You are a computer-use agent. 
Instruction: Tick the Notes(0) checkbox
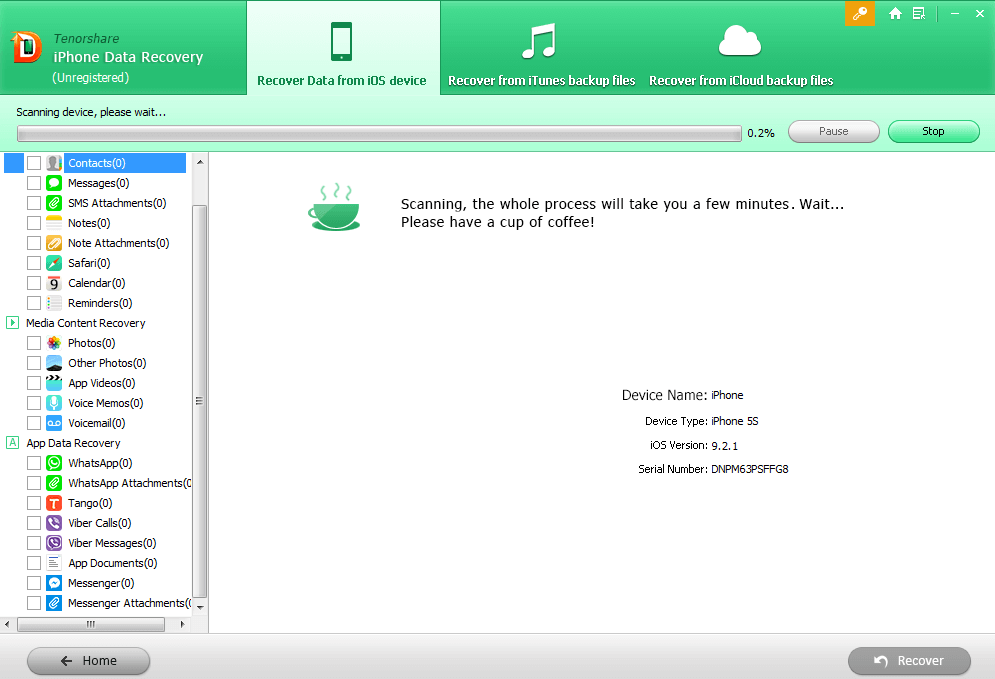tap(34, 223)
